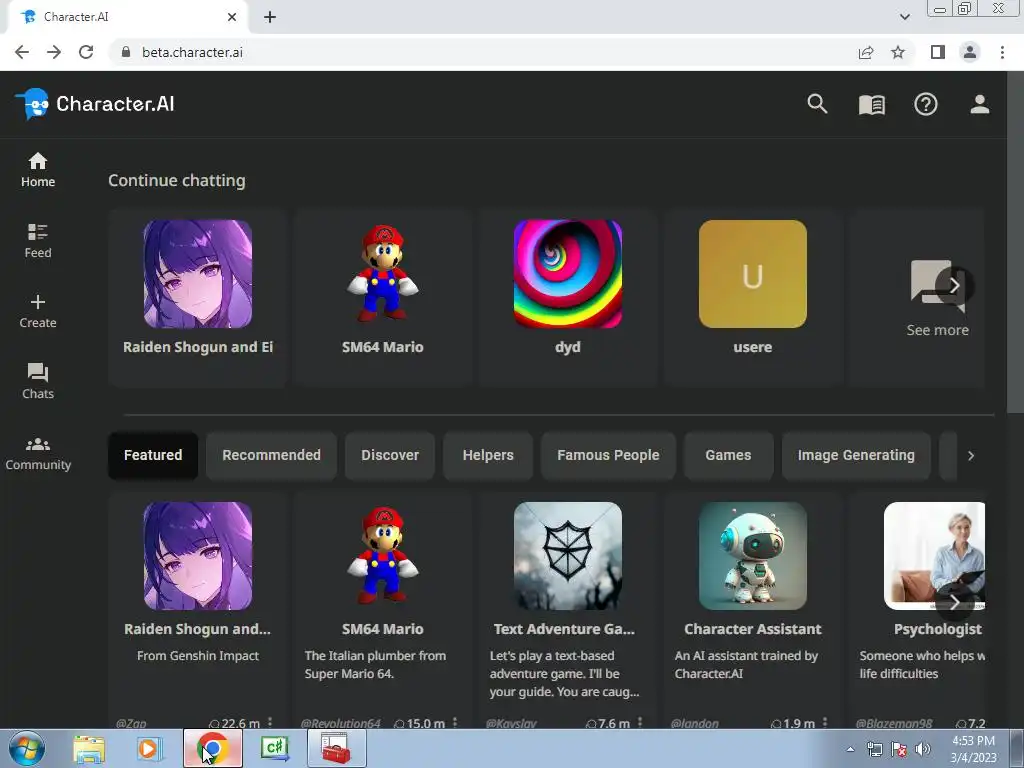Viewport: 1024px width, 768px height.
Task: Click the taskbar clock showing 4:53 PM
Action: (x=973, y=749)
